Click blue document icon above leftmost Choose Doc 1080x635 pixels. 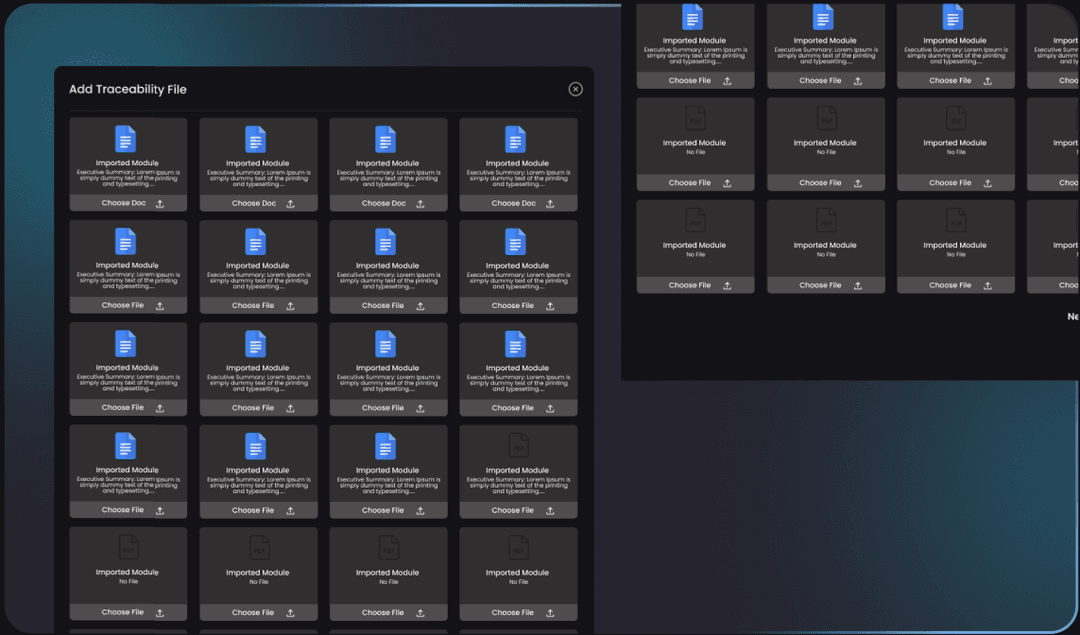(x=125, y=139)
